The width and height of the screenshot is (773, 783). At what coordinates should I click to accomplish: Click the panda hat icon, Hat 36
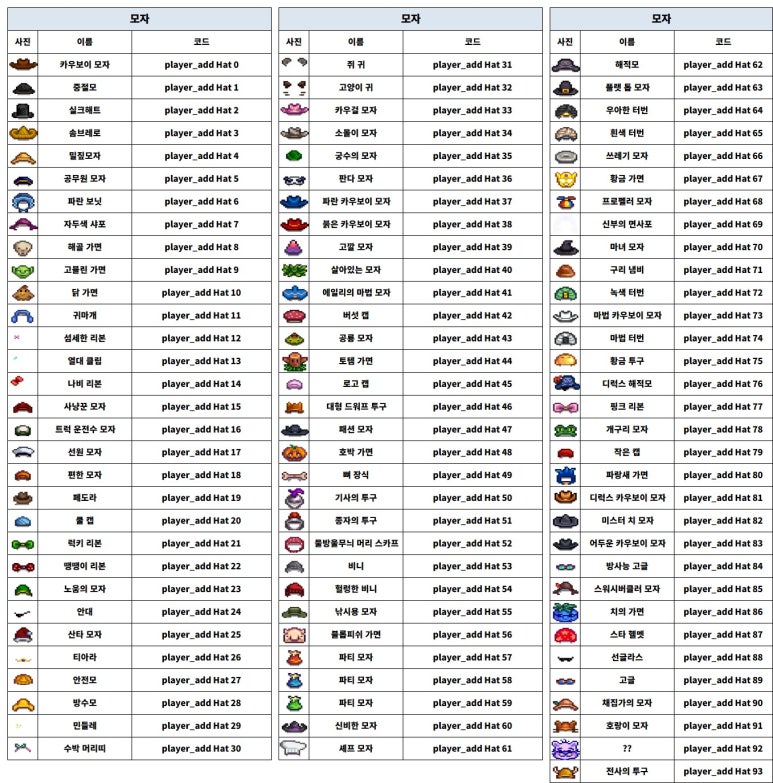[x=294, y=179]
